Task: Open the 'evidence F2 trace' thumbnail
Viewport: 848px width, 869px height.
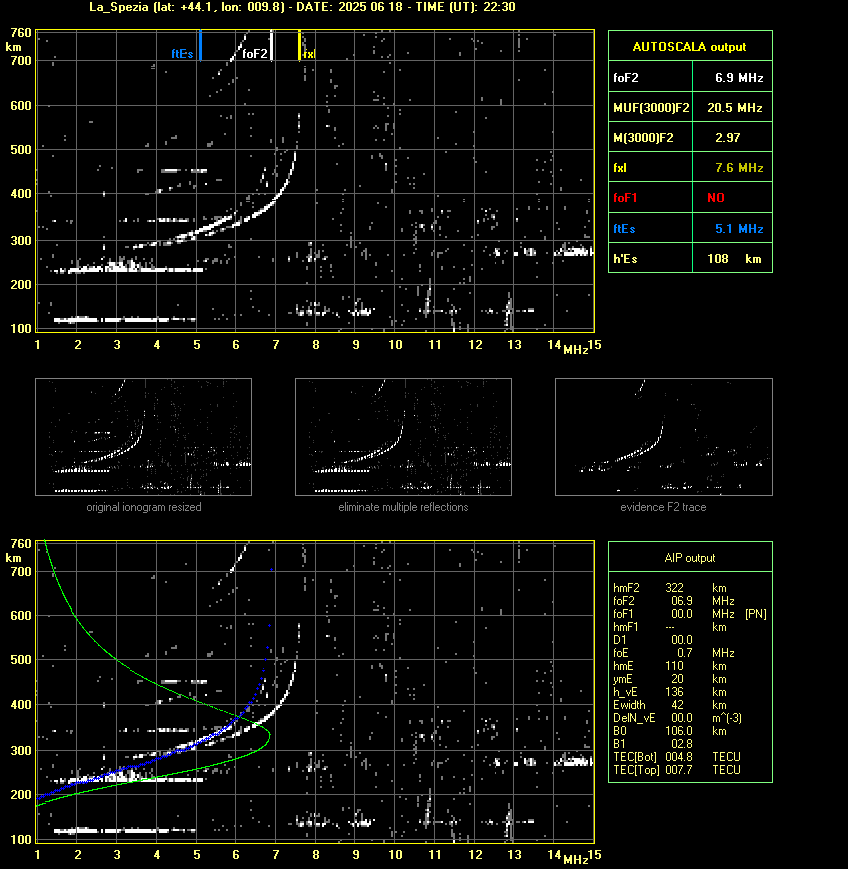Action: 664,437
